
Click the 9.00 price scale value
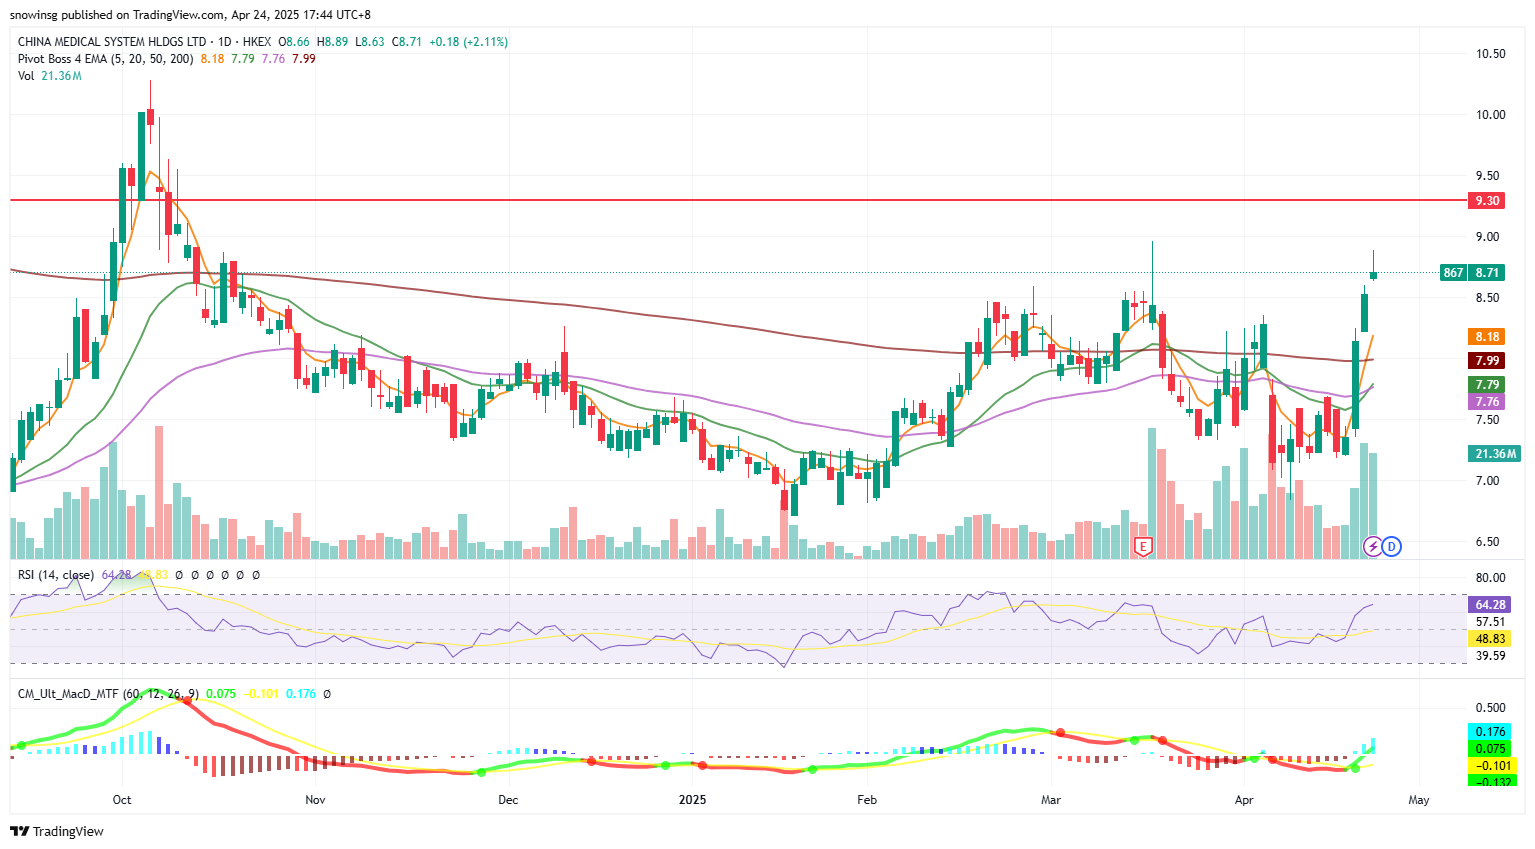[x=1488, y=237]
